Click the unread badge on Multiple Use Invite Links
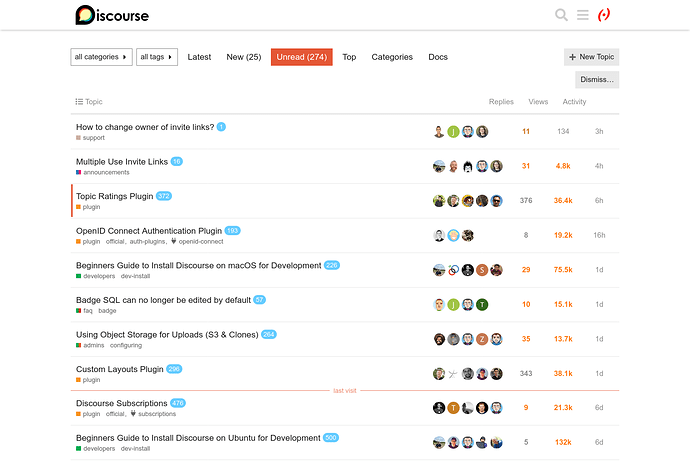Viewport: 690px width, 464px height. coord(176,162)
